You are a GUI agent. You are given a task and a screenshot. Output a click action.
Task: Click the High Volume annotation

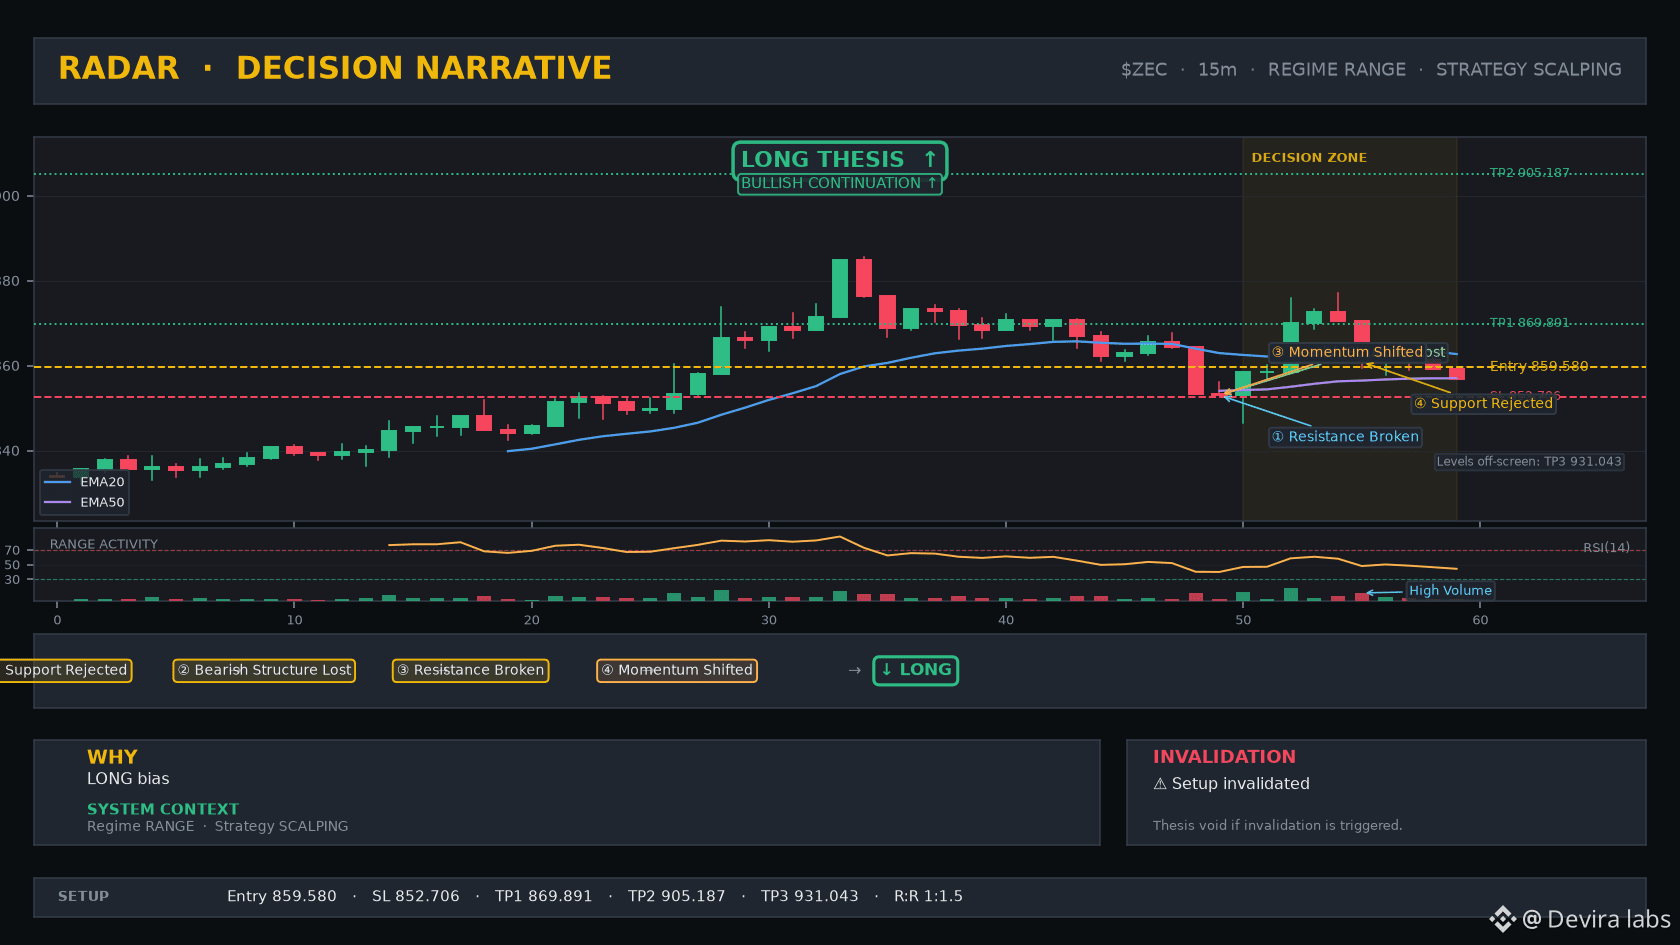click(1450, 591)
